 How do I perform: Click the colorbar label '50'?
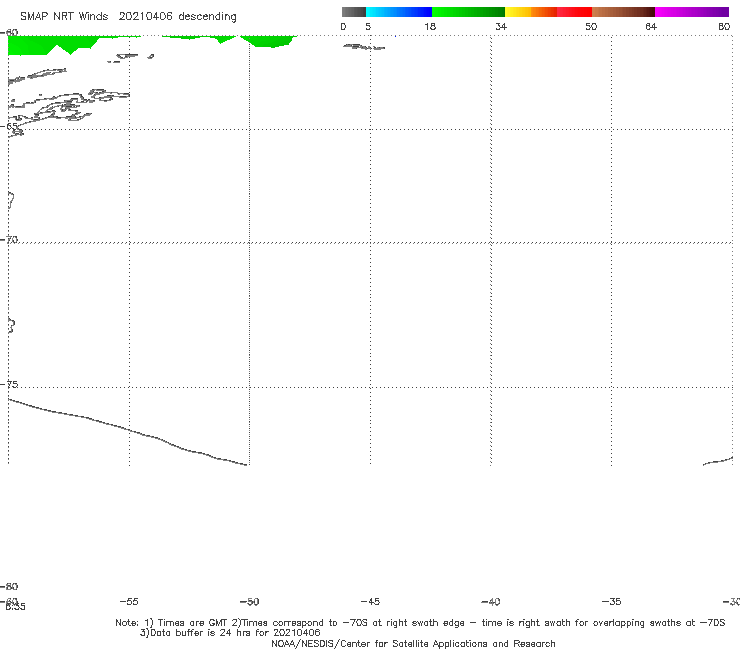[x=591, y=26]
